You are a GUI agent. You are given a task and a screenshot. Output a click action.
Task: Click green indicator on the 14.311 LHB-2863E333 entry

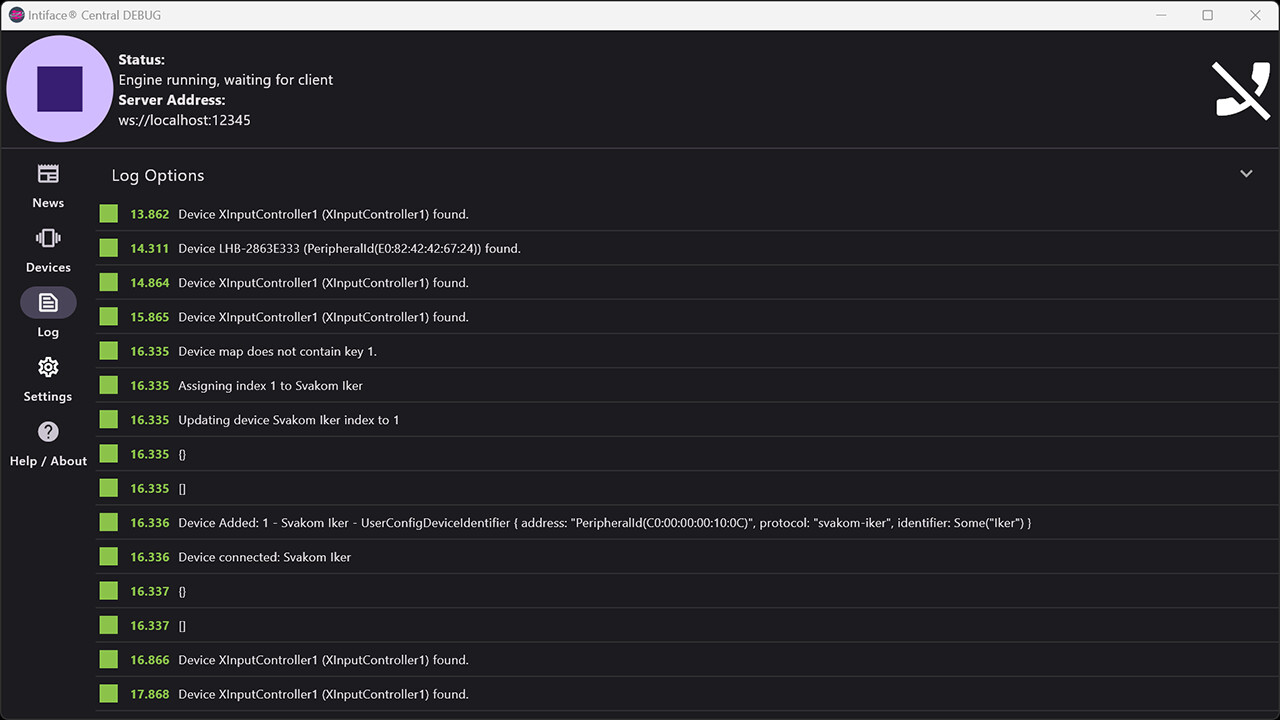pos(108,247)
